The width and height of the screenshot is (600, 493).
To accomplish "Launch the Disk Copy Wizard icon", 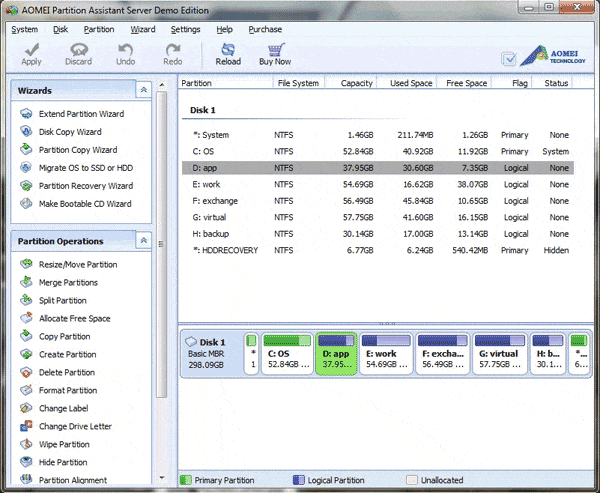I will click(x=26, y=132).
